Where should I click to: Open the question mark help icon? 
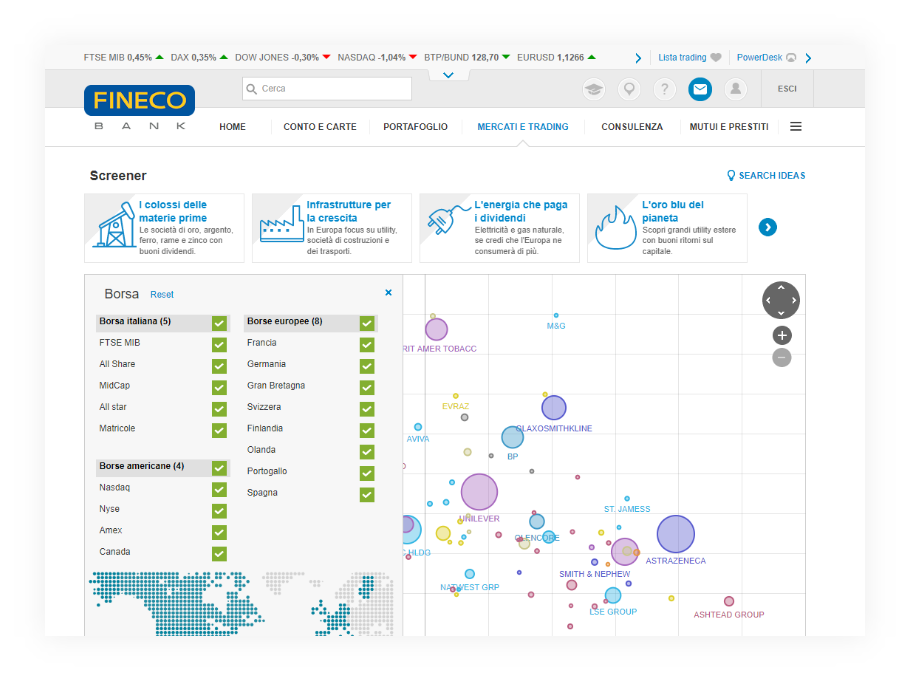(665, 89)
